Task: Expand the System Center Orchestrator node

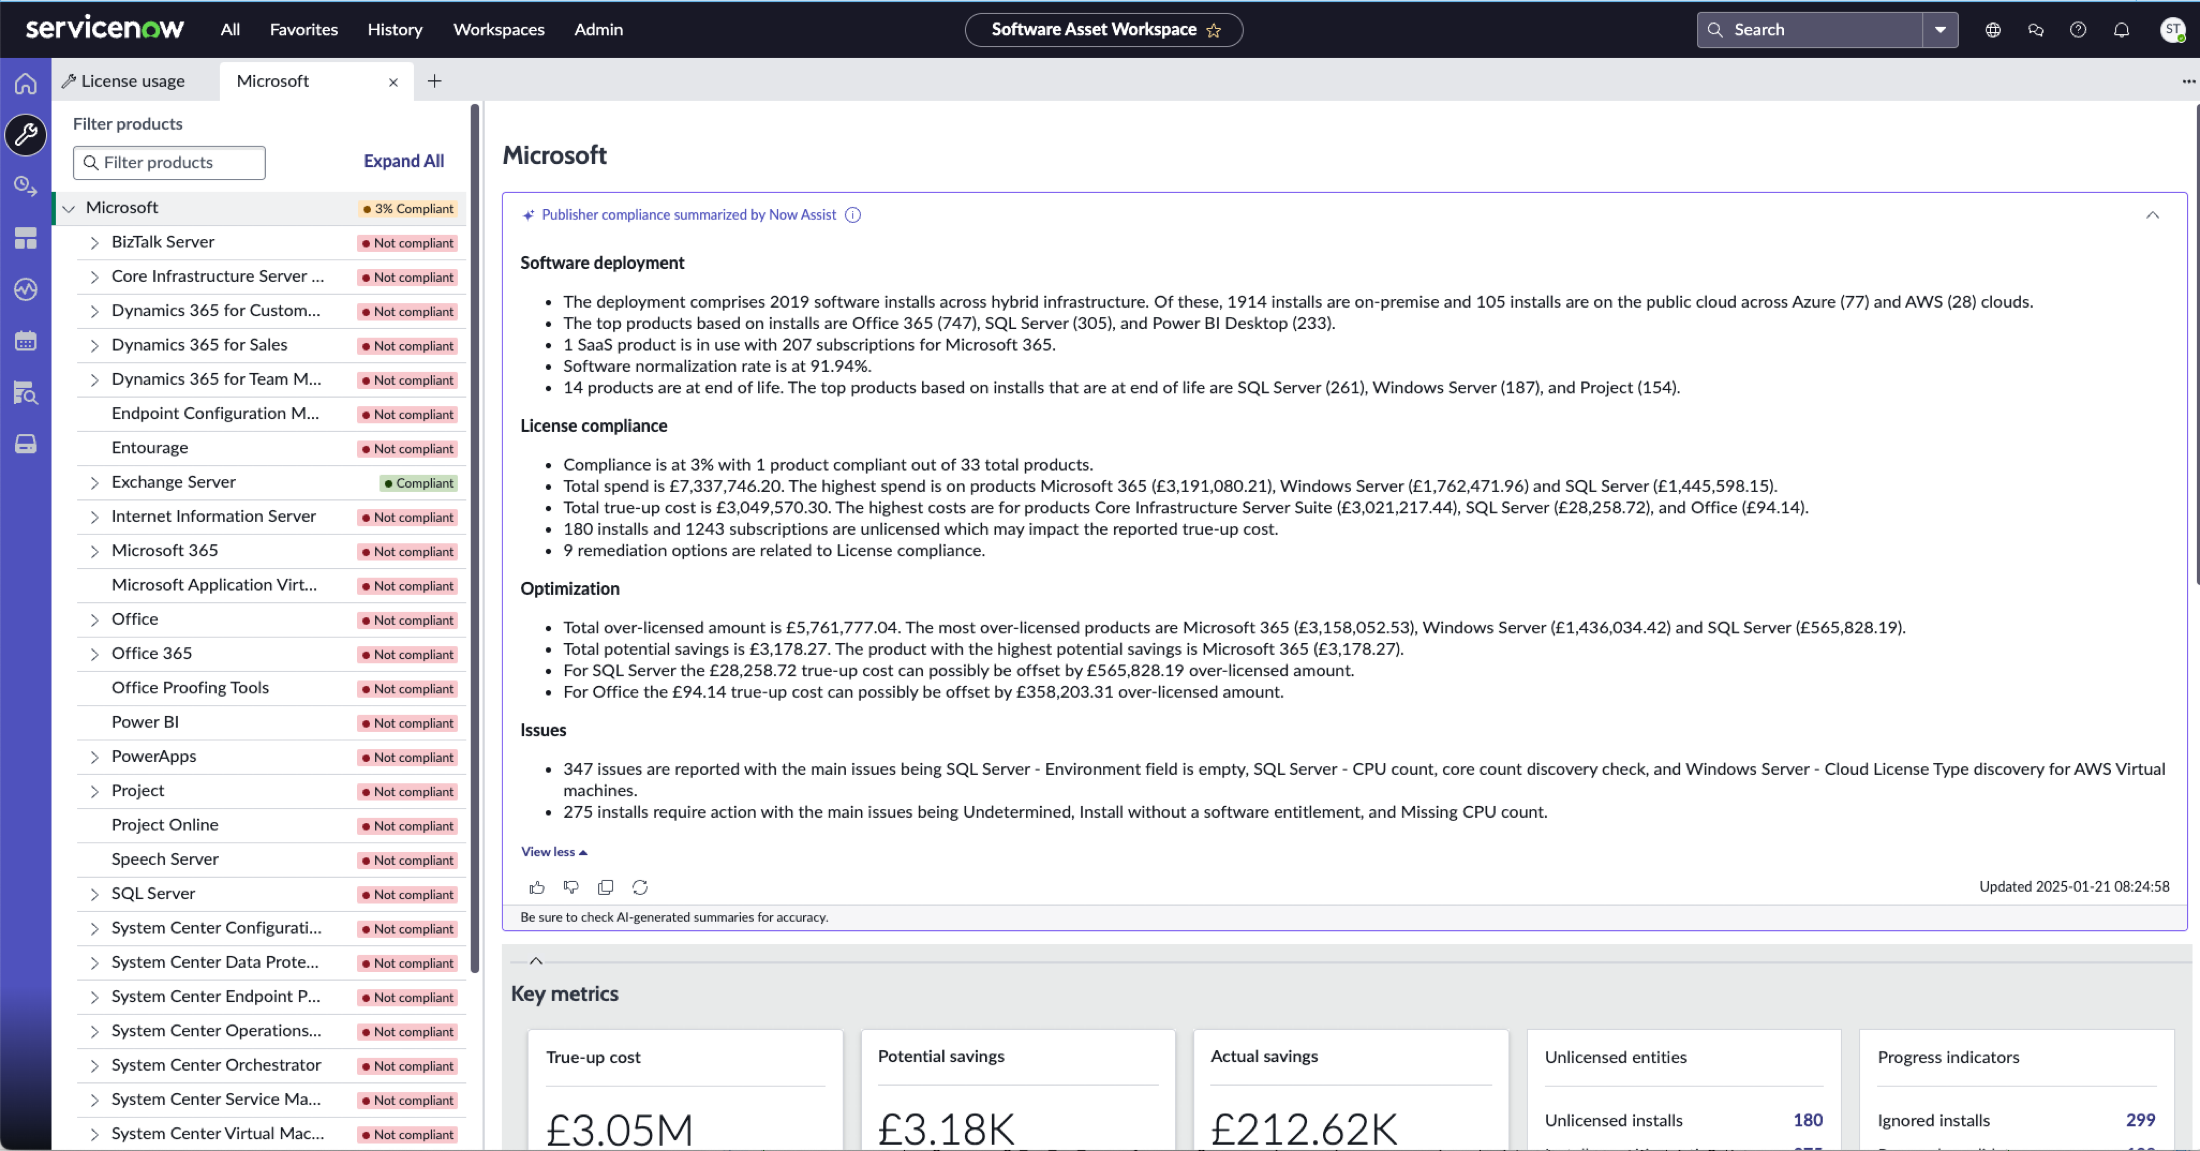Action: [94, 1066]
